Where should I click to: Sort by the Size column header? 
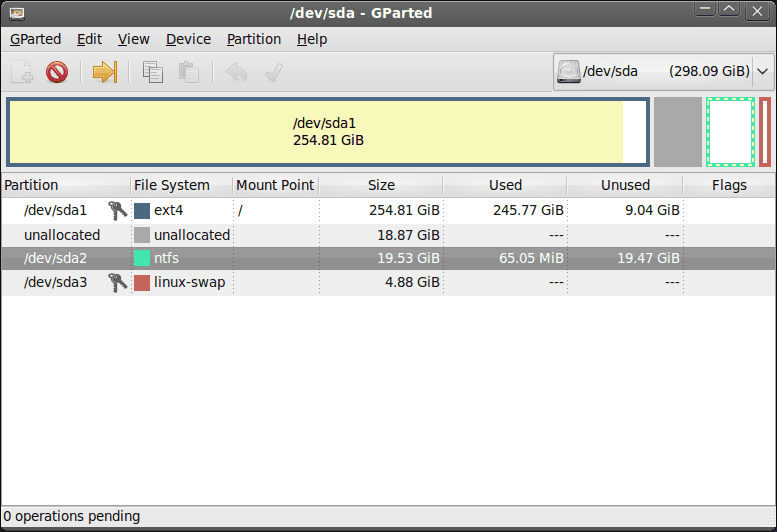click(x=381, y=185)
